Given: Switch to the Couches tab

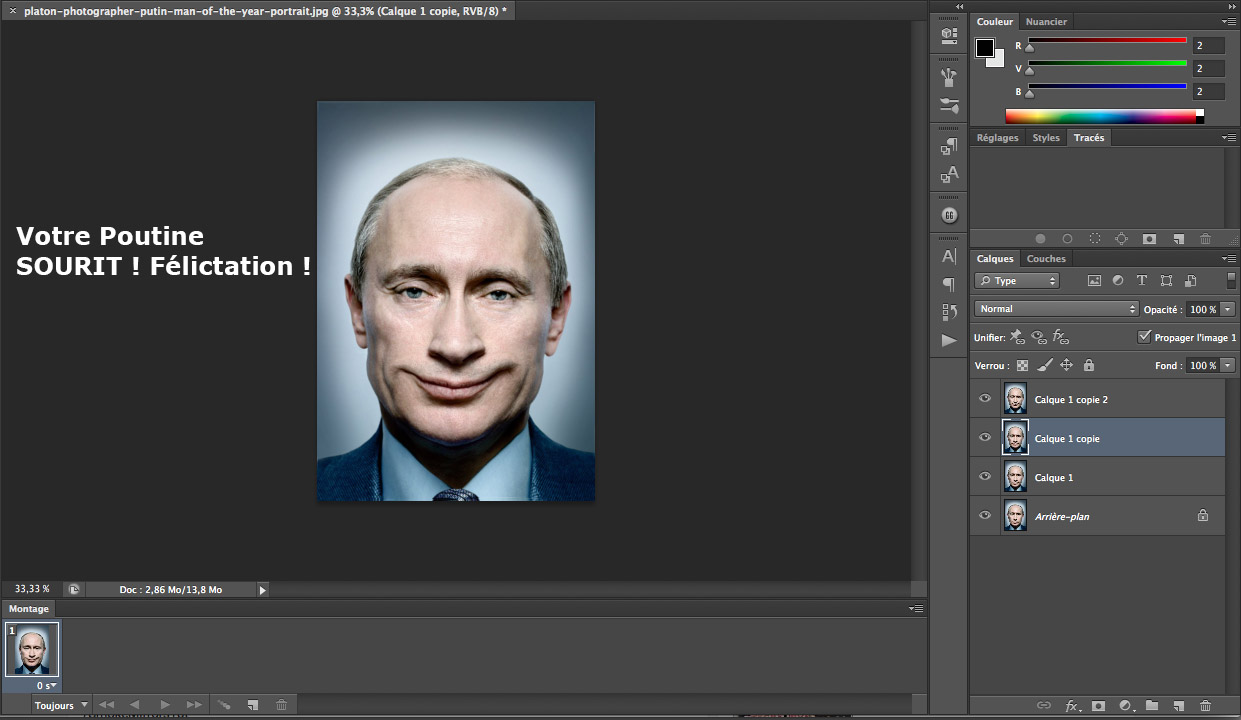Looking at the screenshot, I should tap(1046, 259).
